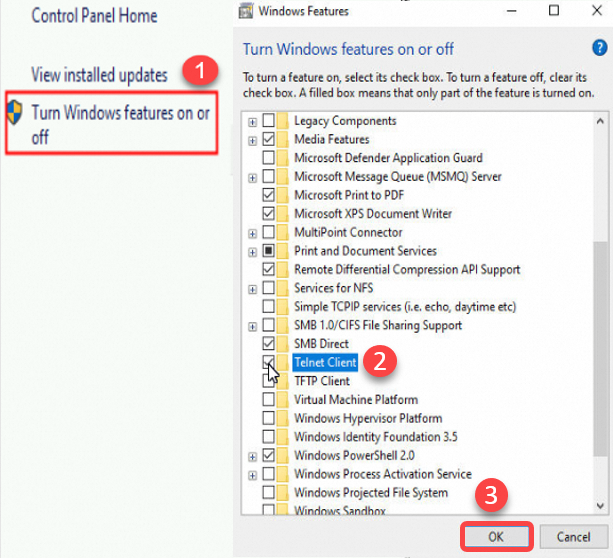
Task: Click the Microsoft Defender Application Guard folder icon
Action: click(282, 158)
